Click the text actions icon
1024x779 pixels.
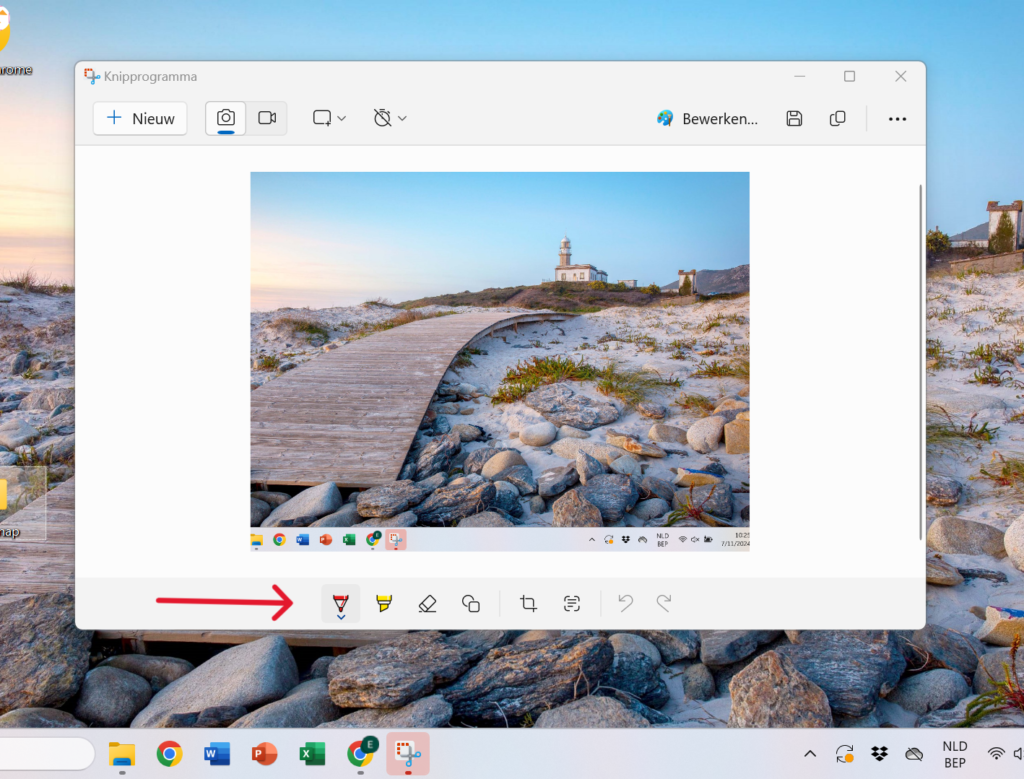[571, 603]
